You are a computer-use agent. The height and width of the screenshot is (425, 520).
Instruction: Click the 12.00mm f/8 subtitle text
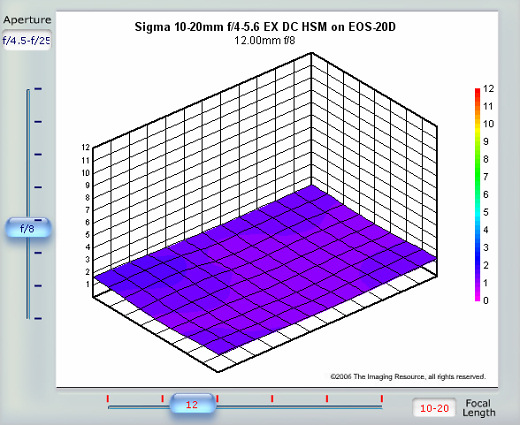[x=265, y=40]
